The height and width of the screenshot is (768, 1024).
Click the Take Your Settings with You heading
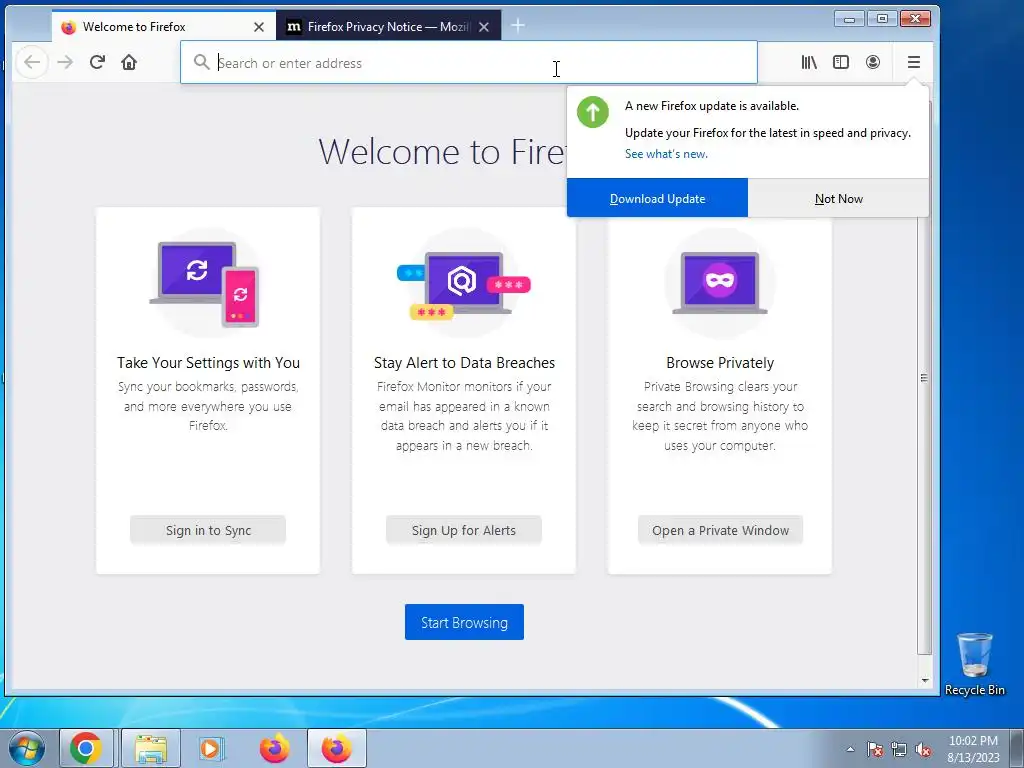[208, 362]
